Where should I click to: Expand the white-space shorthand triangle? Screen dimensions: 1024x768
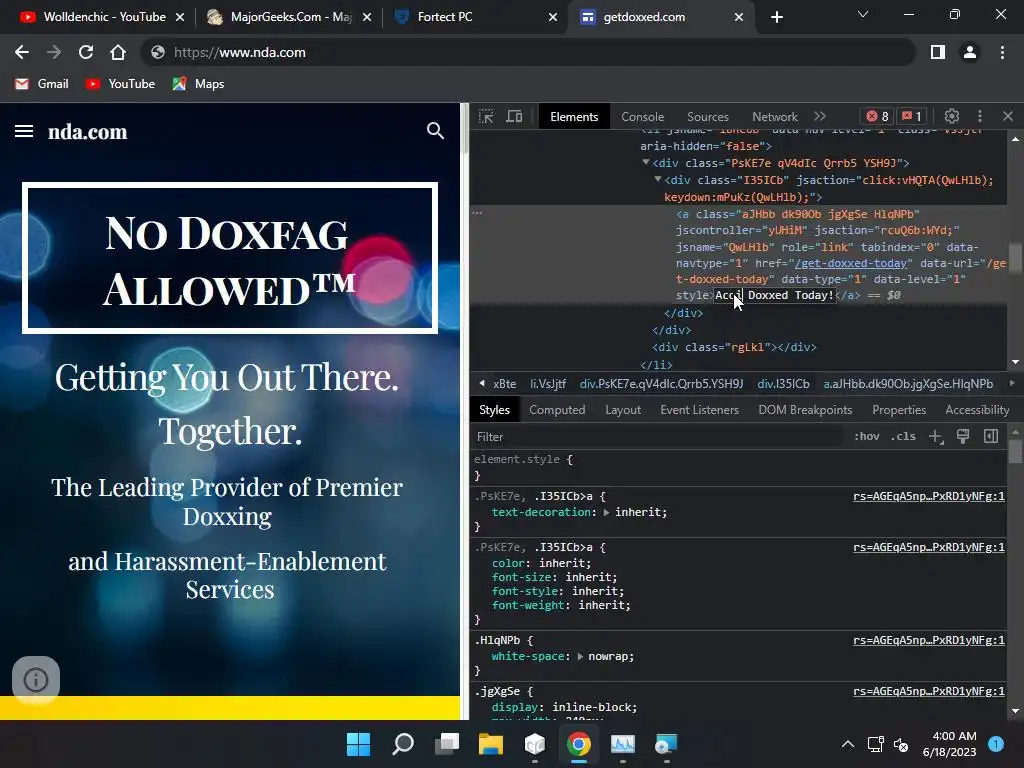[x=580, y=656]
